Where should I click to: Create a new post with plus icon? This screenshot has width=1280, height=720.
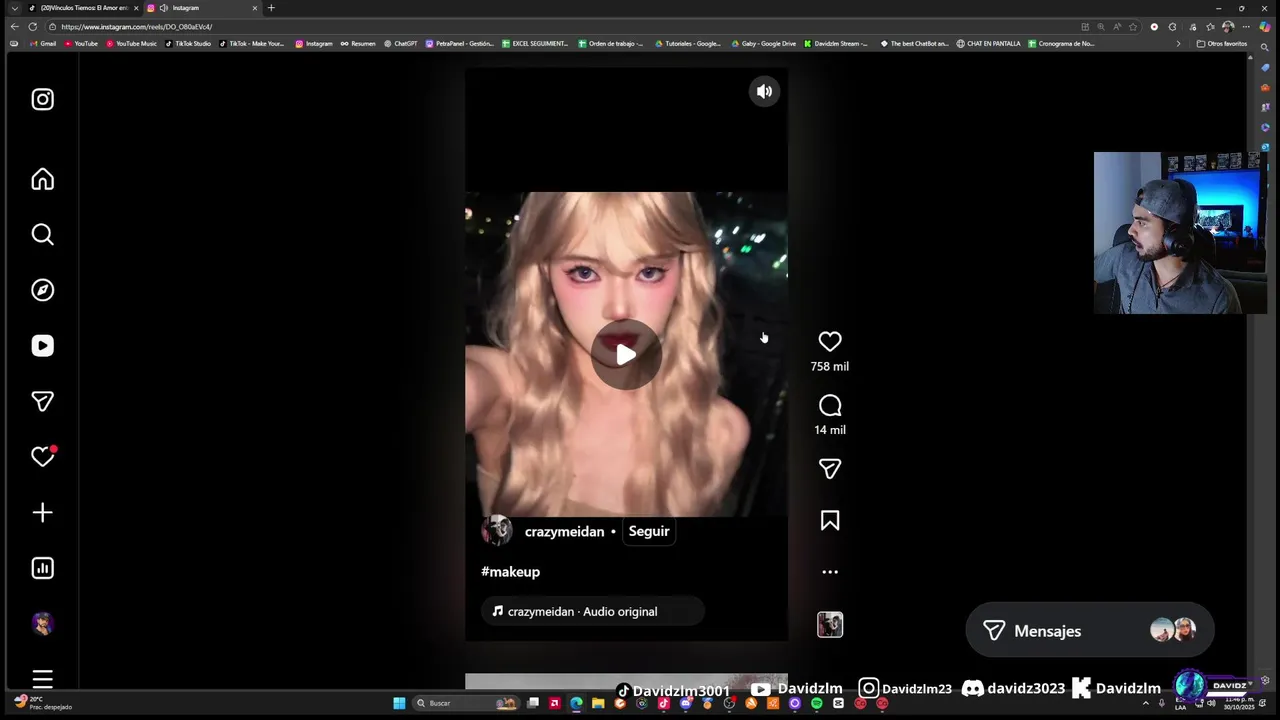[42, 513]
